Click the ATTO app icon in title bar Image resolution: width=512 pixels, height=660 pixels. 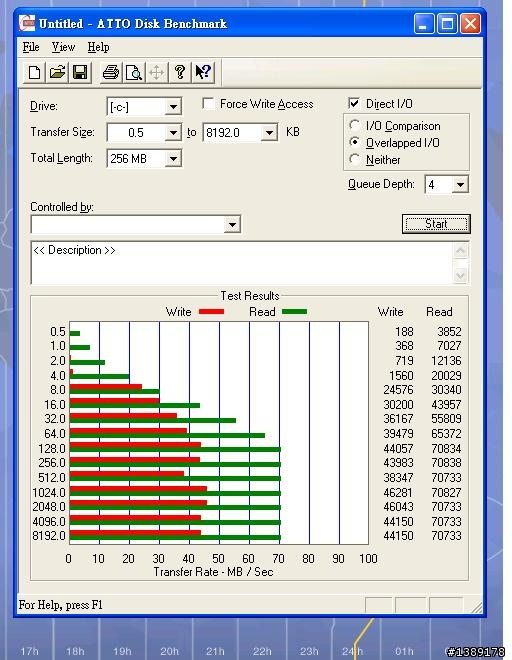(x=27, y=23)
